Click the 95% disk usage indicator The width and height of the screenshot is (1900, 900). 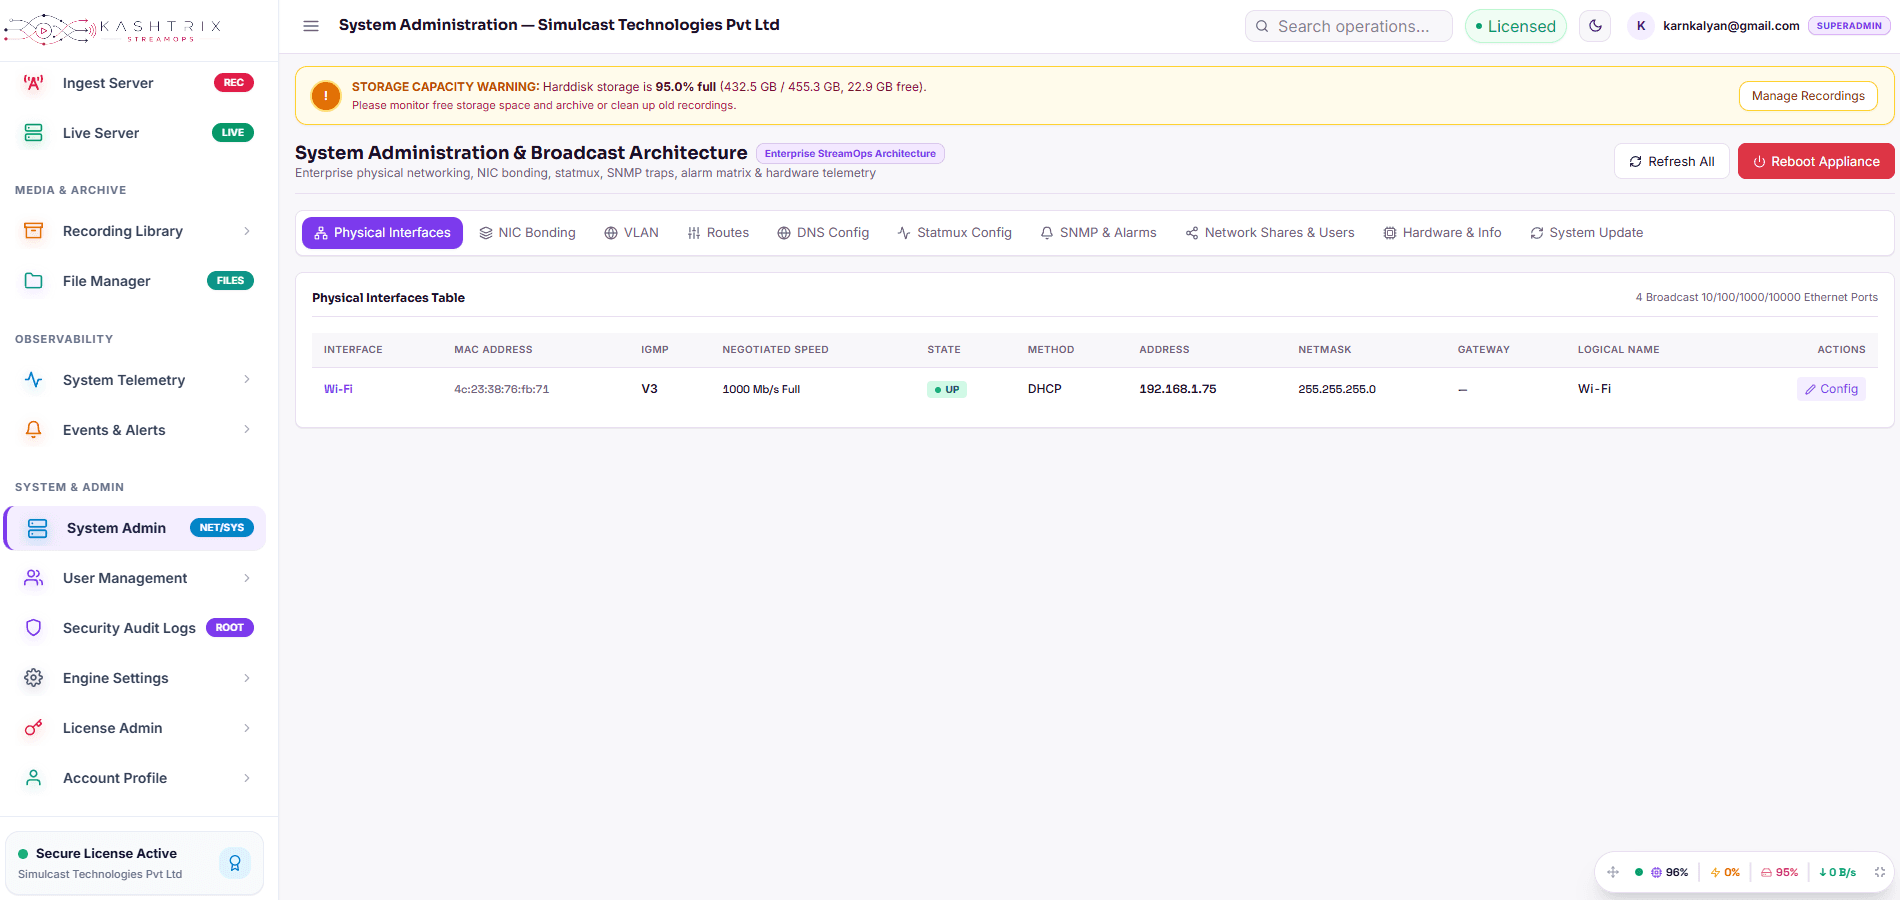pyautogui.click(x=1779, y=872)
